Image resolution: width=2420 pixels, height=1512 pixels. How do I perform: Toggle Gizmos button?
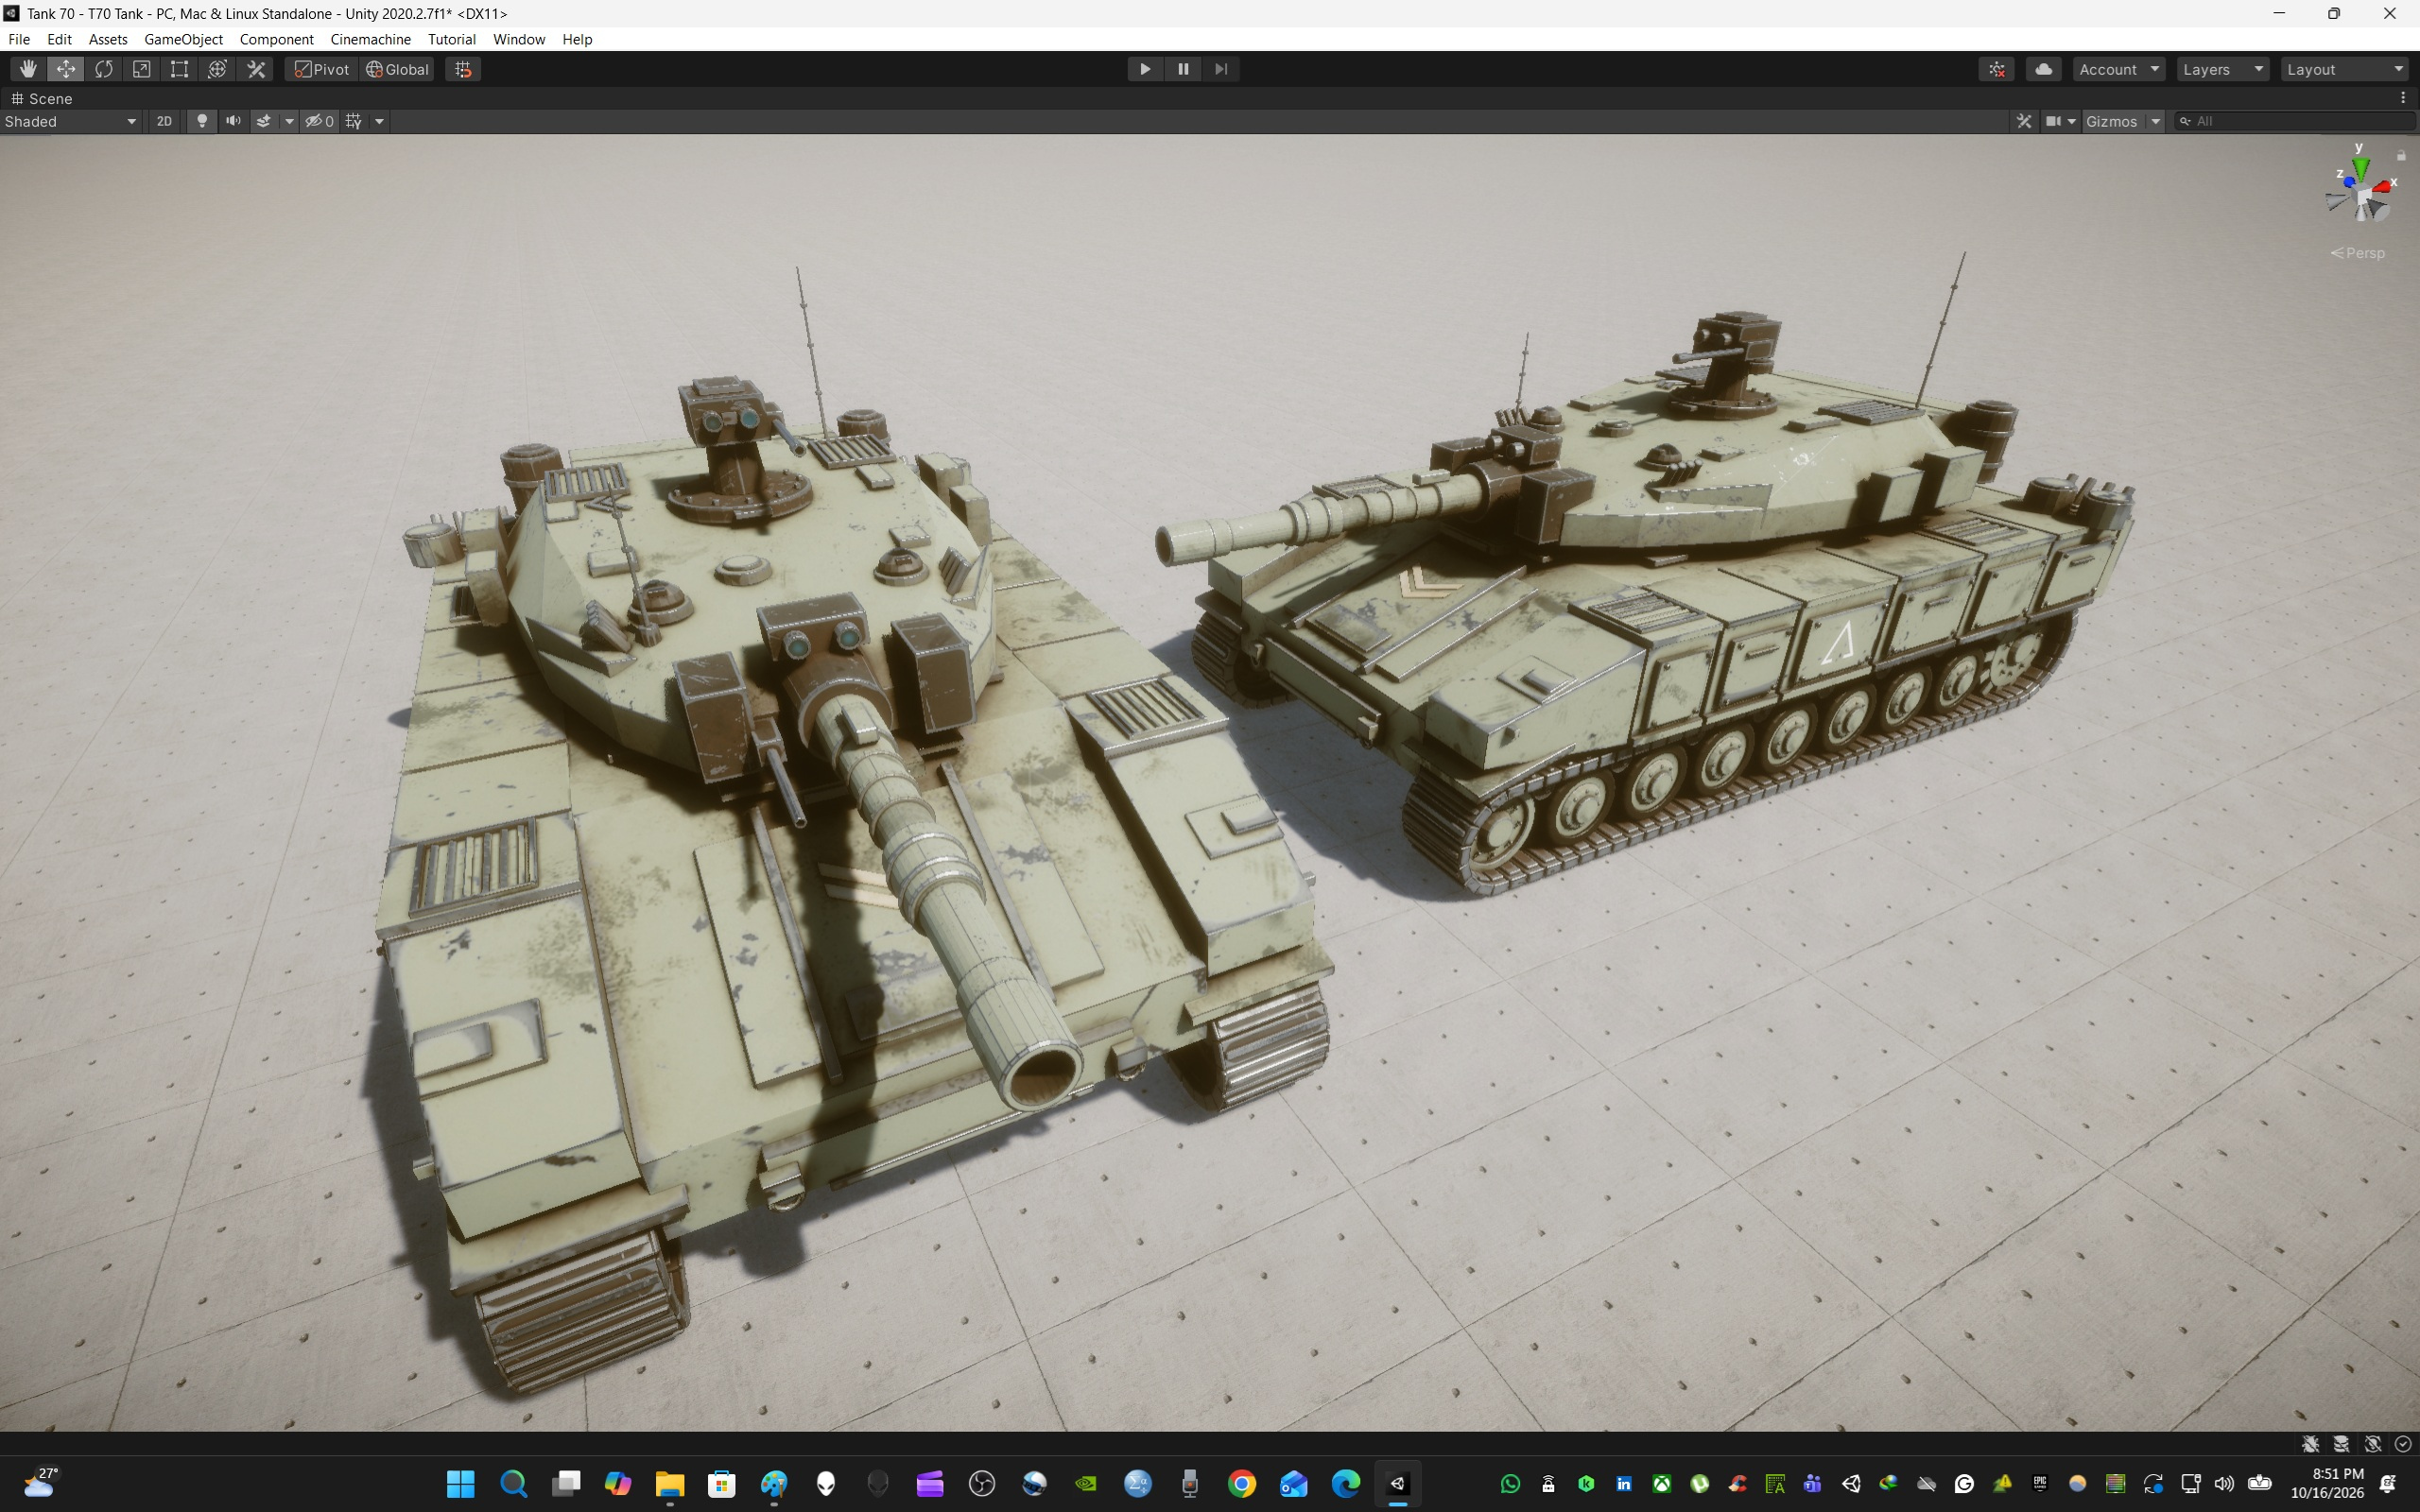(x=2112, y=121)
